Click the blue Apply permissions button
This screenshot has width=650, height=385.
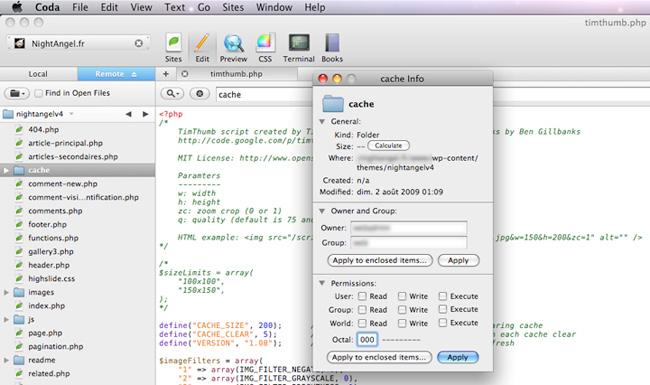click(458, 357)
